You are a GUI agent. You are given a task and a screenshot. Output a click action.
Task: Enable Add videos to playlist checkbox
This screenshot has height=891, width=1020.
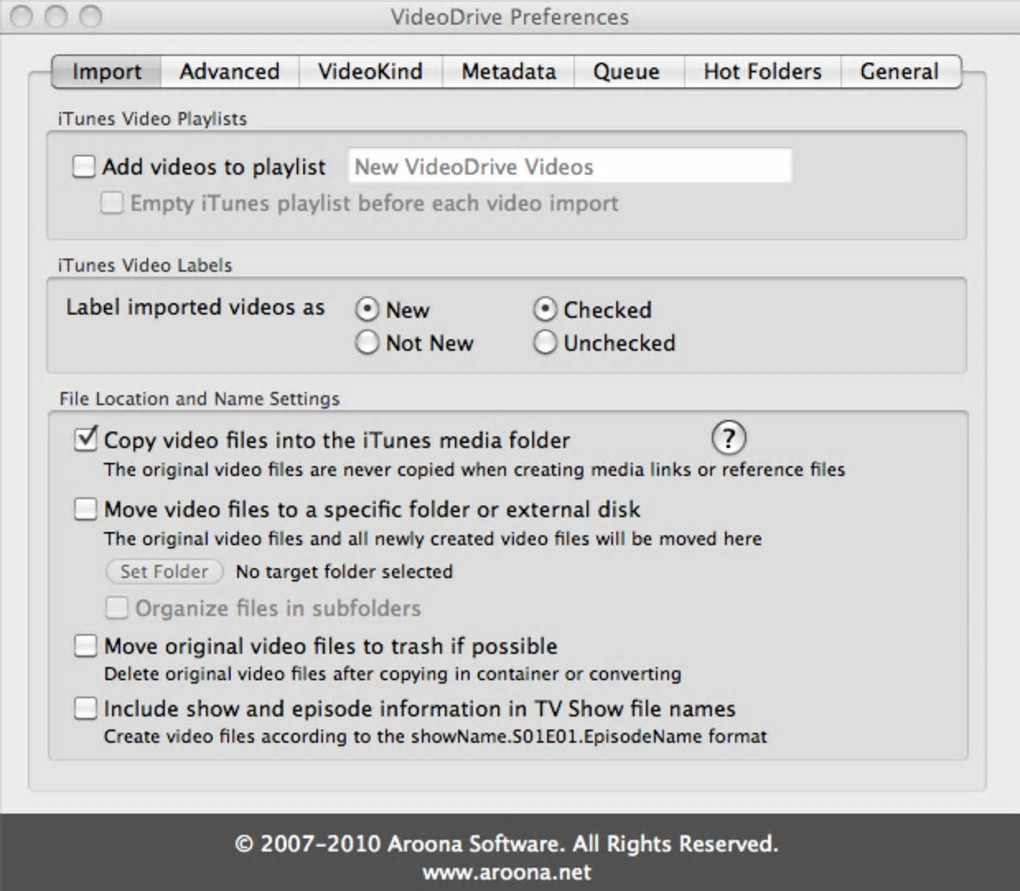point(84,167)
